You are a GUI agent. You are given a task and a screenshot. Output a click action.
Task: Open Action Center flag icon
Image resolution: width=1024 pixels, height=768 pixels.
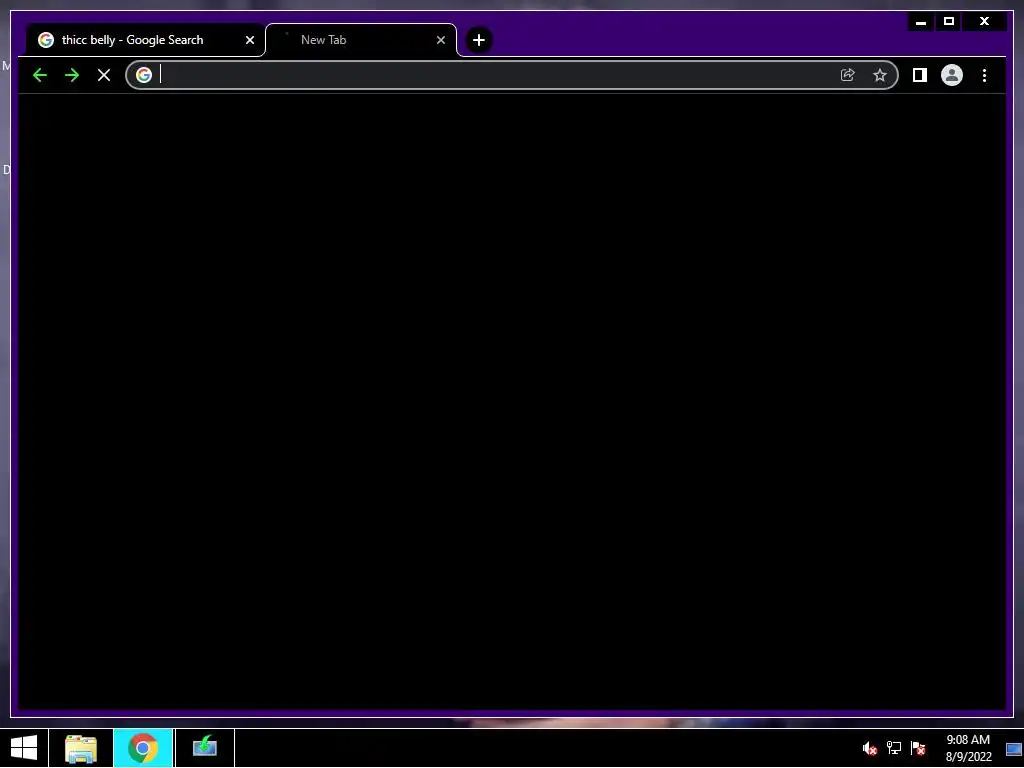point(918,748)
